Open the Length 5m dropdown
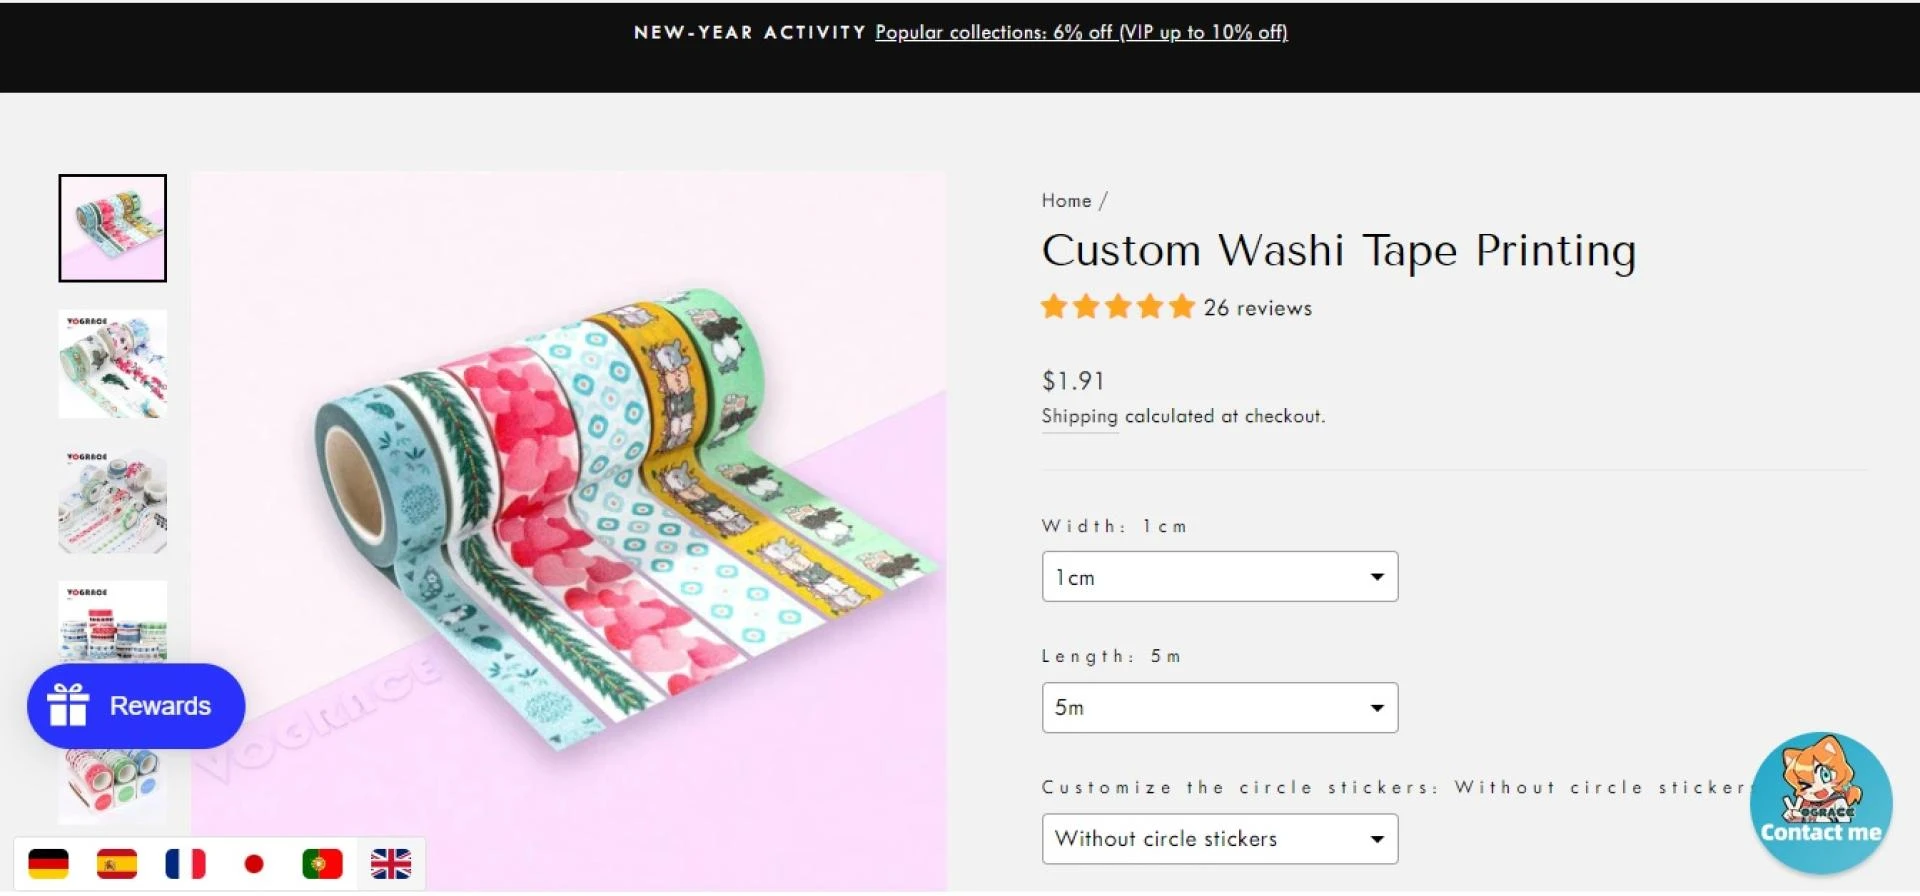This screenshot has height=896, width=1920. [x=1219, y=708]
